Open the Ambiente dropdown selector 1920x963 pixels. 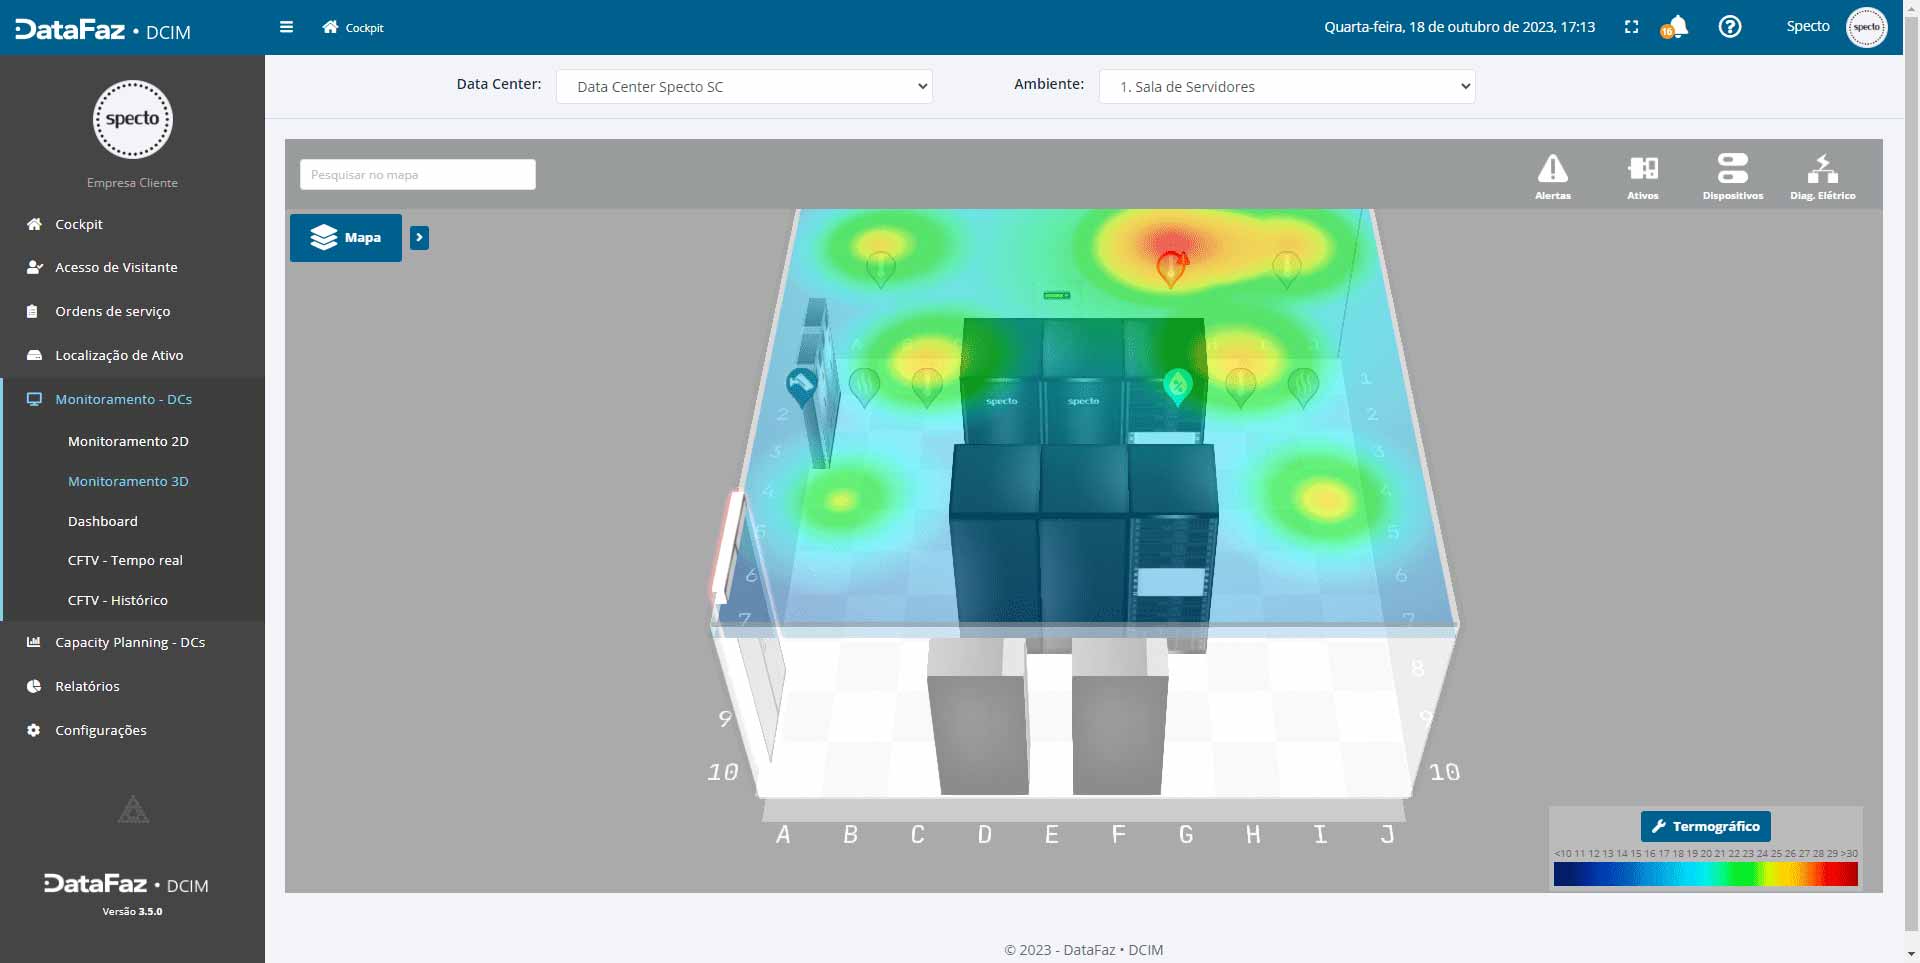(1286, 87)
